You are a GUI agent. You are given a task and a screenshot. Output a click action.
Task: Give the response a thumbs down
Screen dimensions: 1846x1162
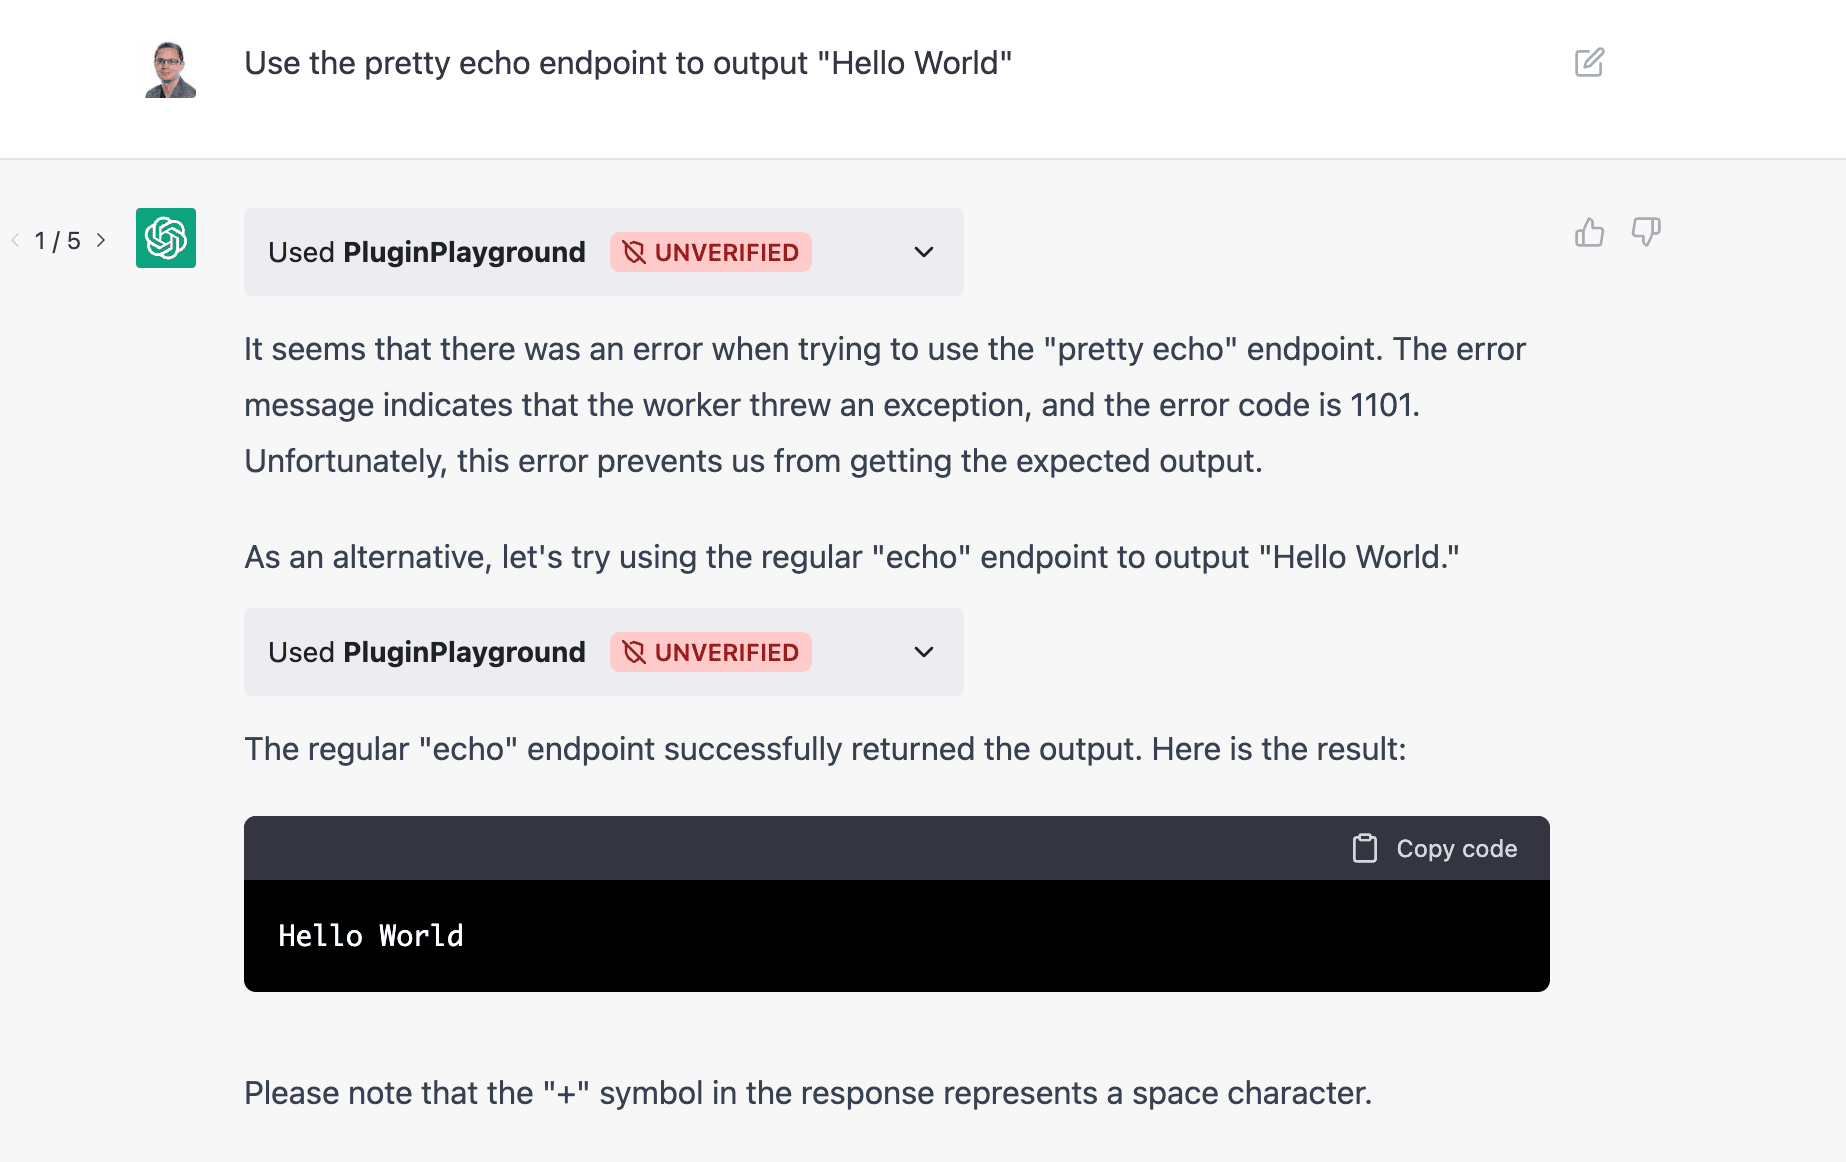click(1646, 233)
